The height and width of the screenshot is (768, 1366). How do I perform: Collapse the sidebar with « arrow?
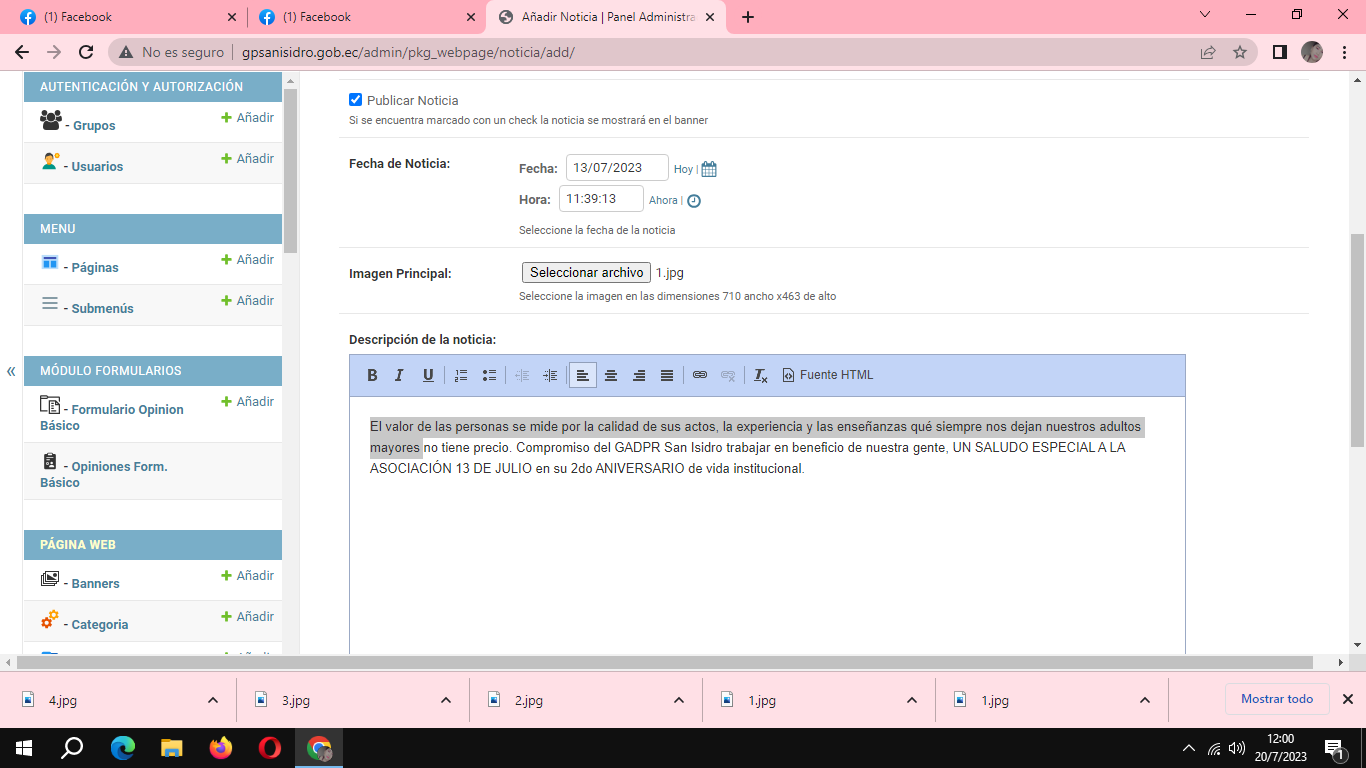point(11,371)
